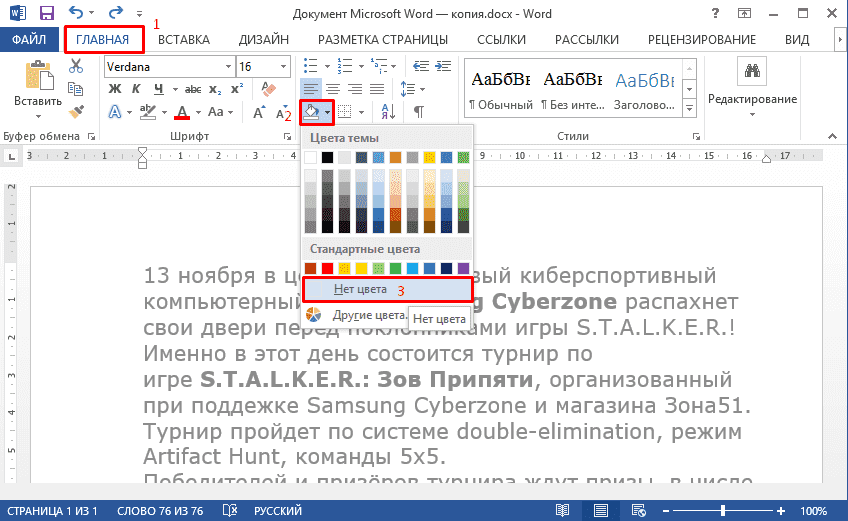
Task: Switch to the ВСТАВКА tab
Action: tap(184, 39)
